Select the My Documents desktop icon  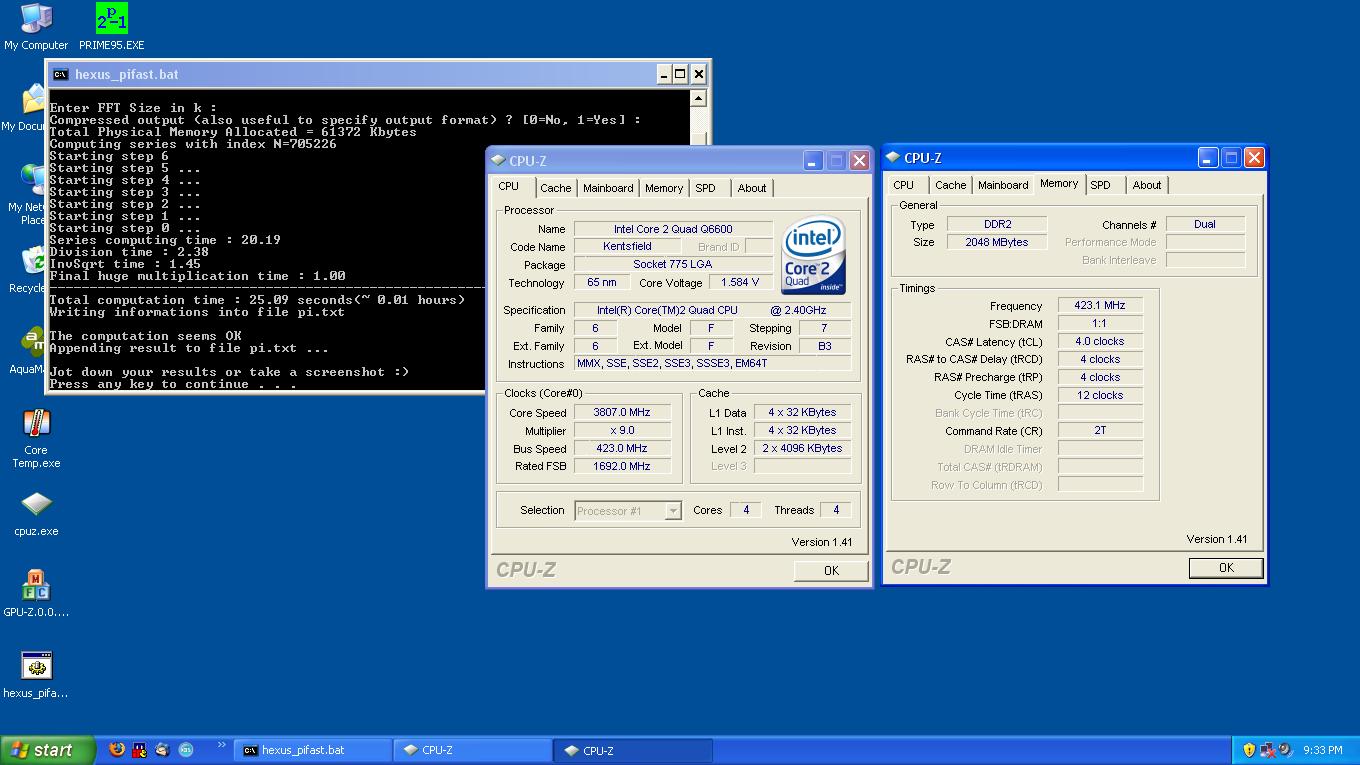click(x=32, y=100)
